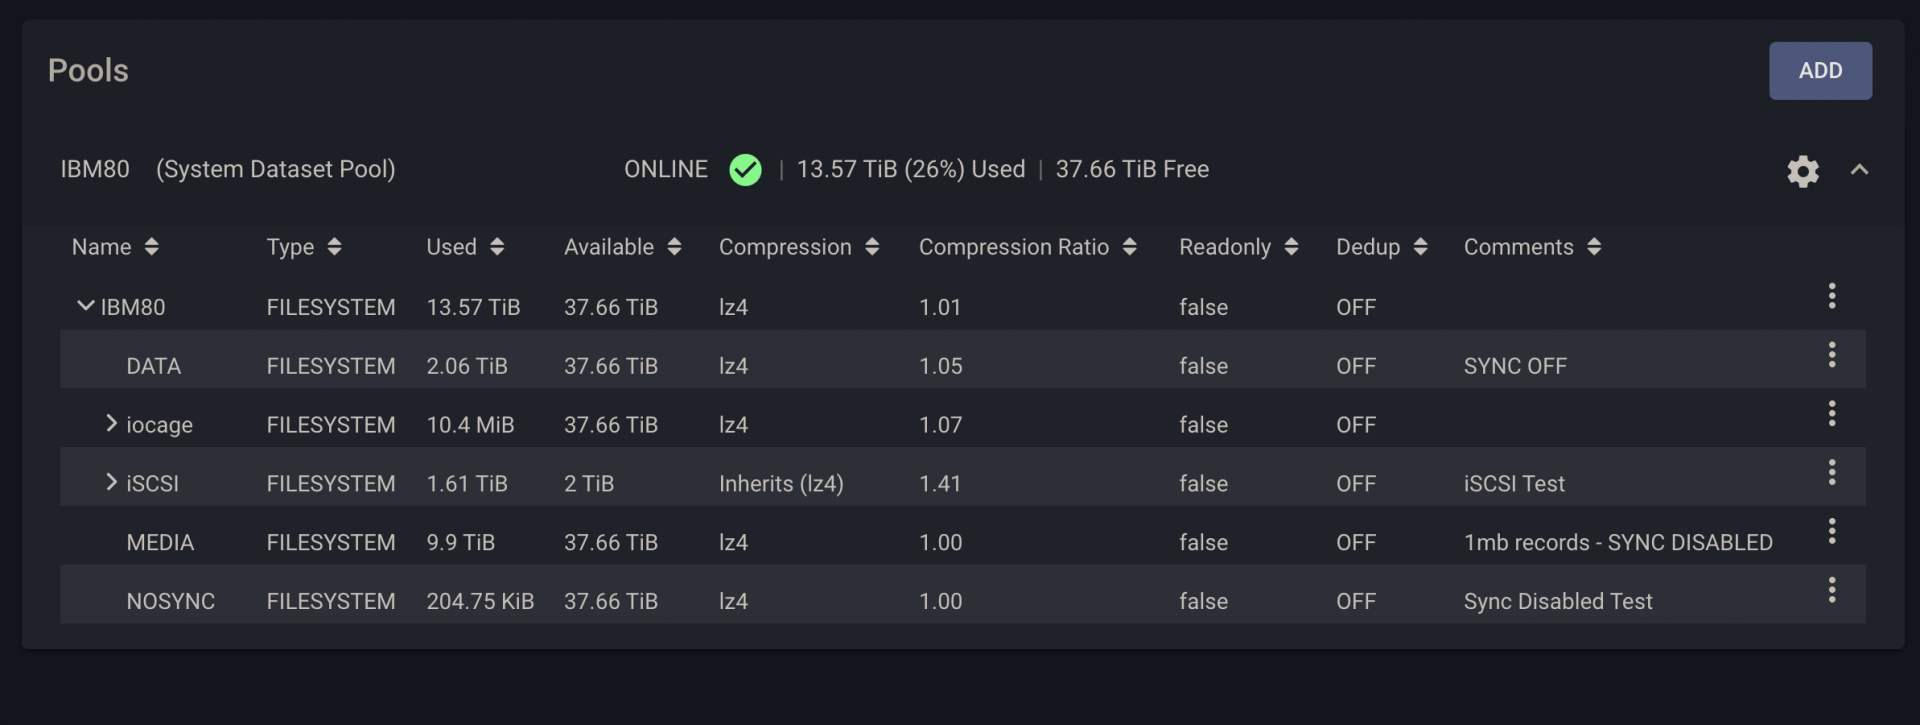
Task: Click the ADD pool button
Action: pos(1820,71)
